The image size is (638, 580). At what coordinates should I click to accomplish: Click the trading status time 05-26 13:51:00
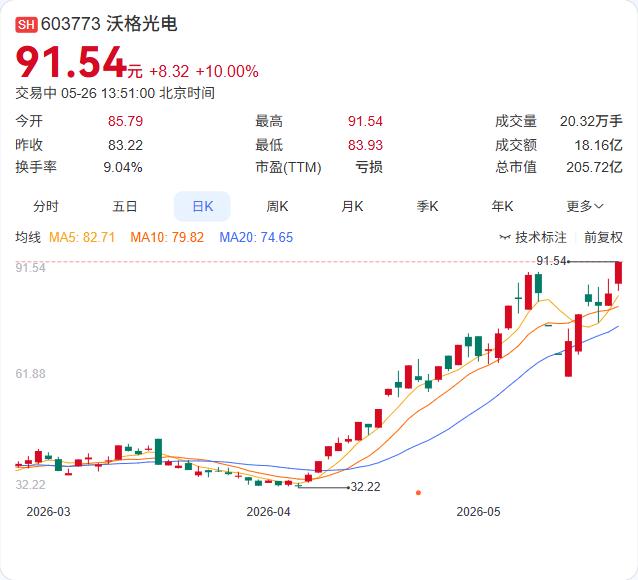108,93
